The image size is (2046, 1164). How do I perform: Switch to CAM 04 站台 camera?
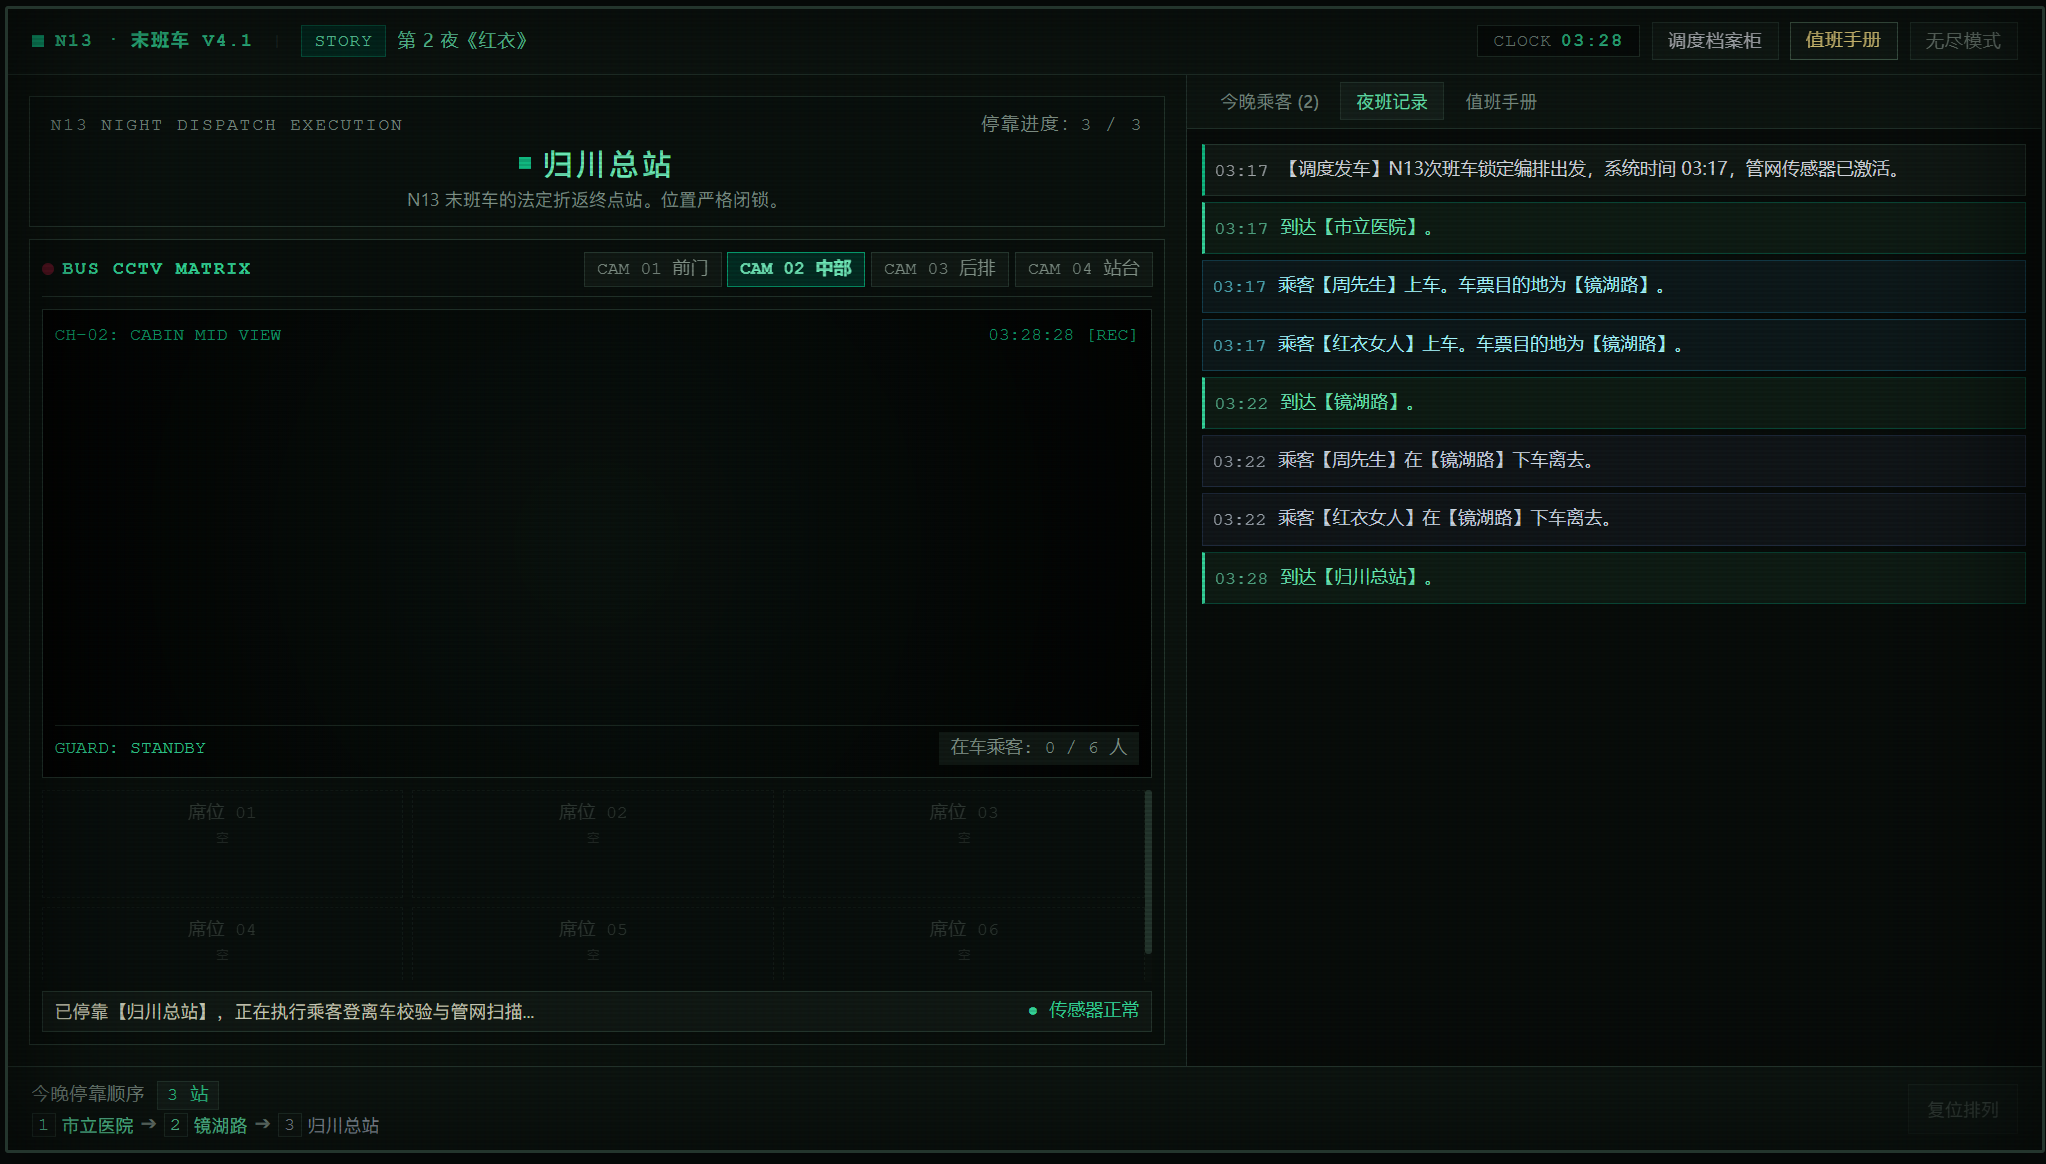[x=1083, y=269]
